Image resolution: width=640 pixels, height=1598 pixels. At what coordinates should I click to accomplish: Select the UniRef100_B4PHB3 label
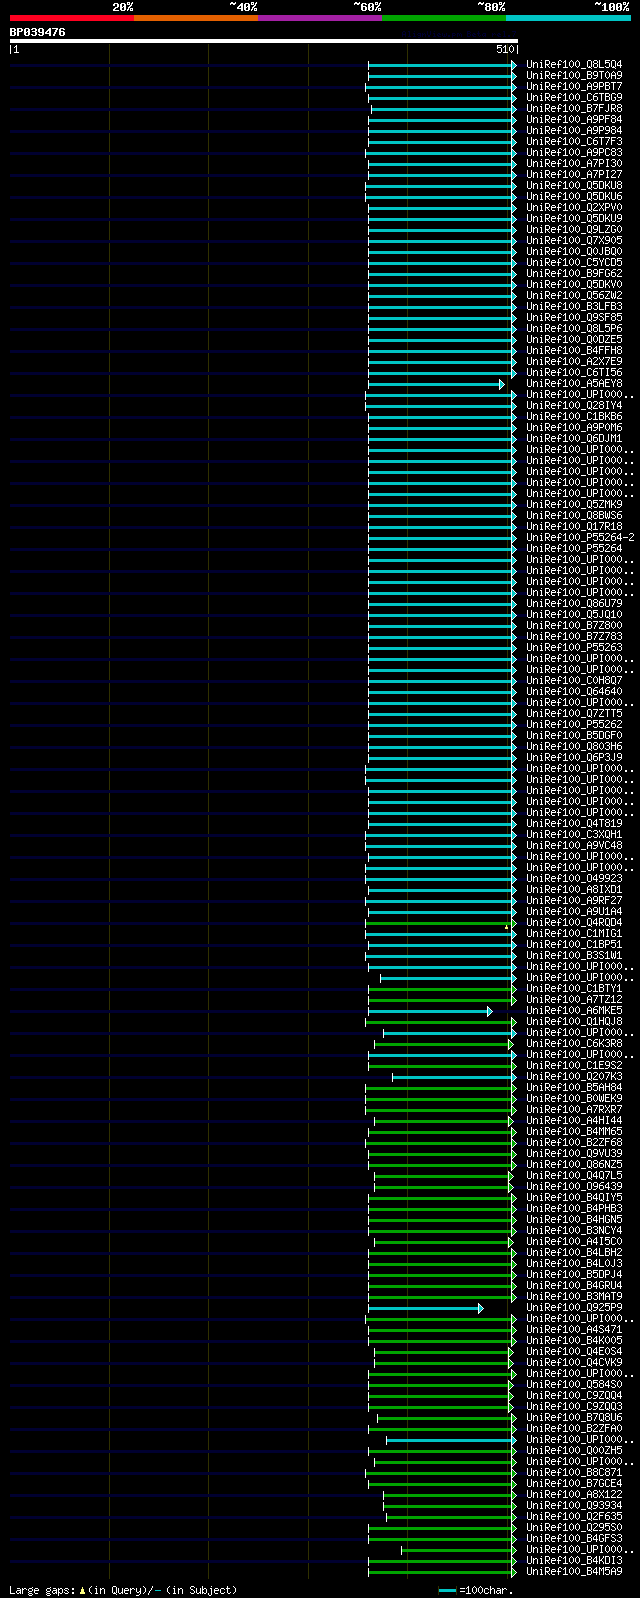tap(574, 1209)
